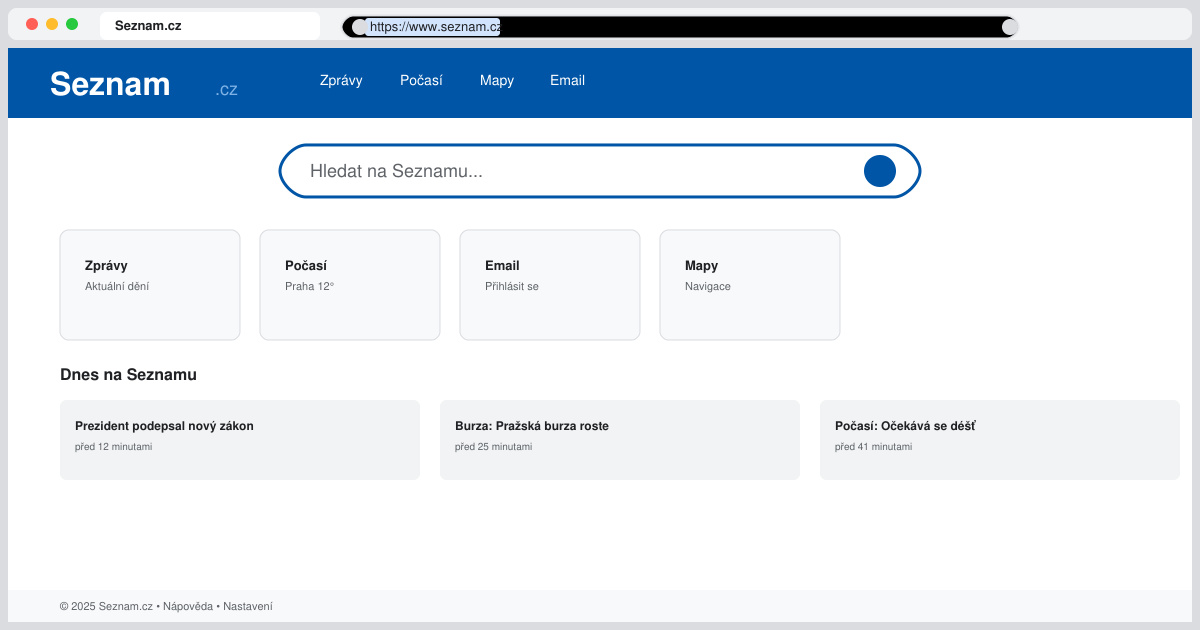This screenshot has height=630, width=1200.
Task: Open Zprávy in the top navigation
Action: click(341, 80)
